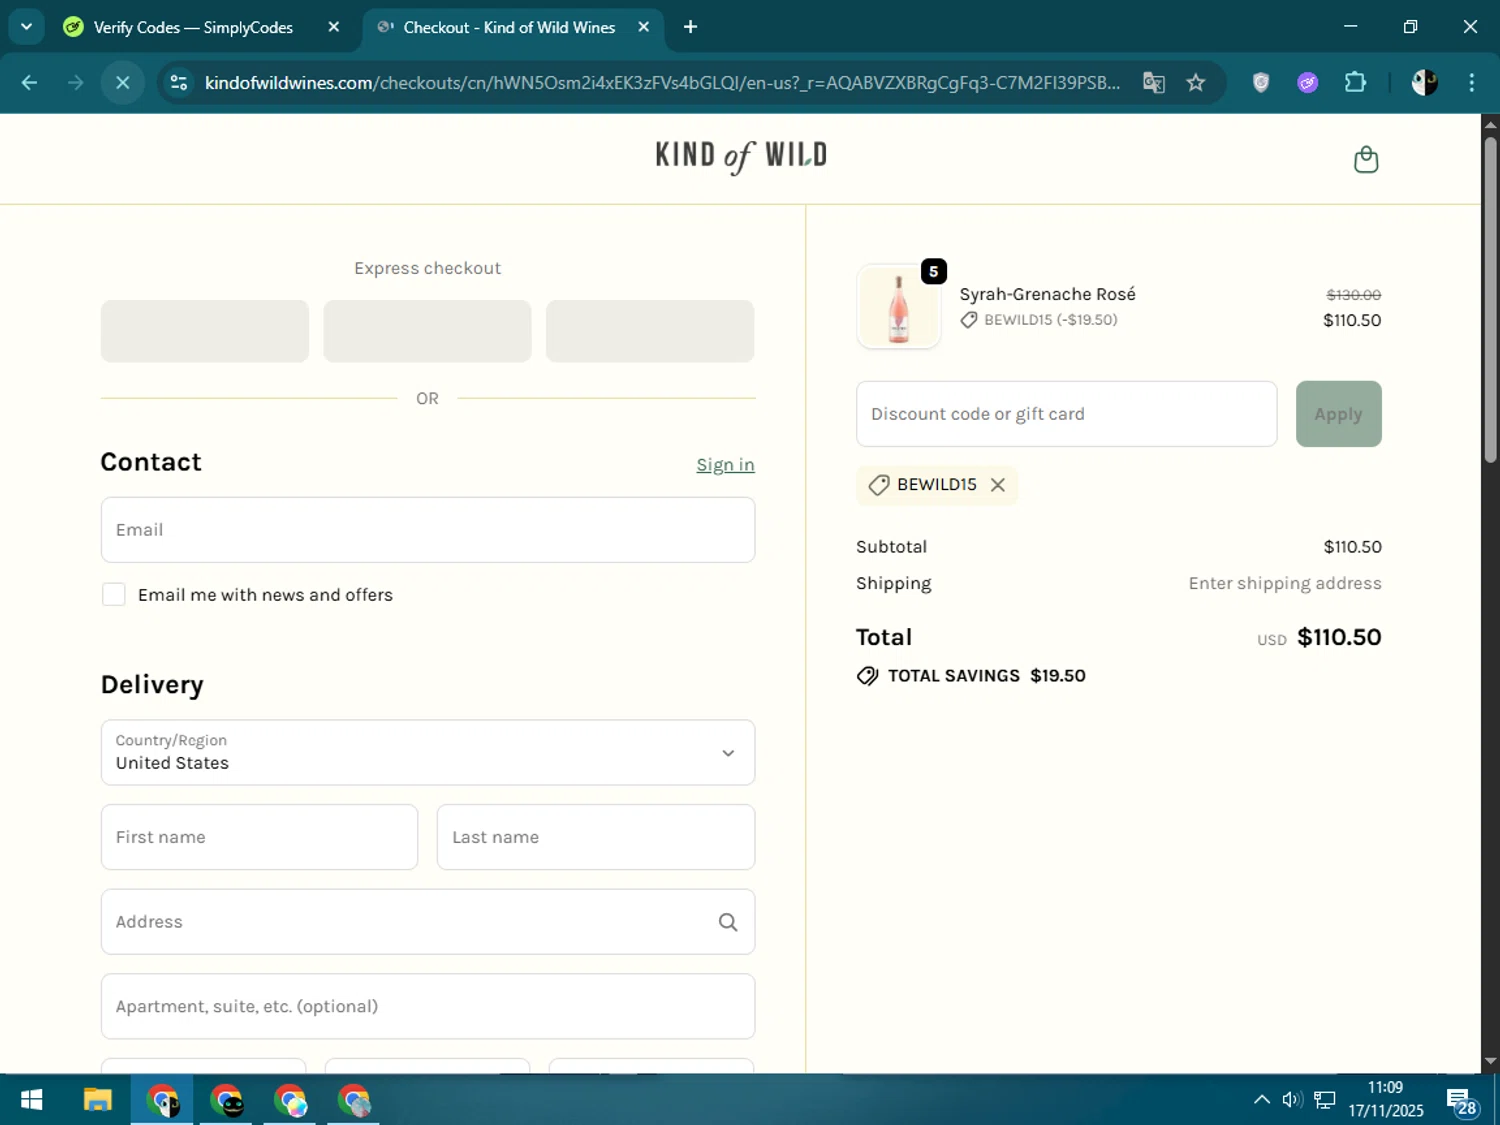The height and width of the screenshot is (1125, 1500).
Task: Click the browser address bar URL
Action: pyautogui.click(x=662, y=83)
